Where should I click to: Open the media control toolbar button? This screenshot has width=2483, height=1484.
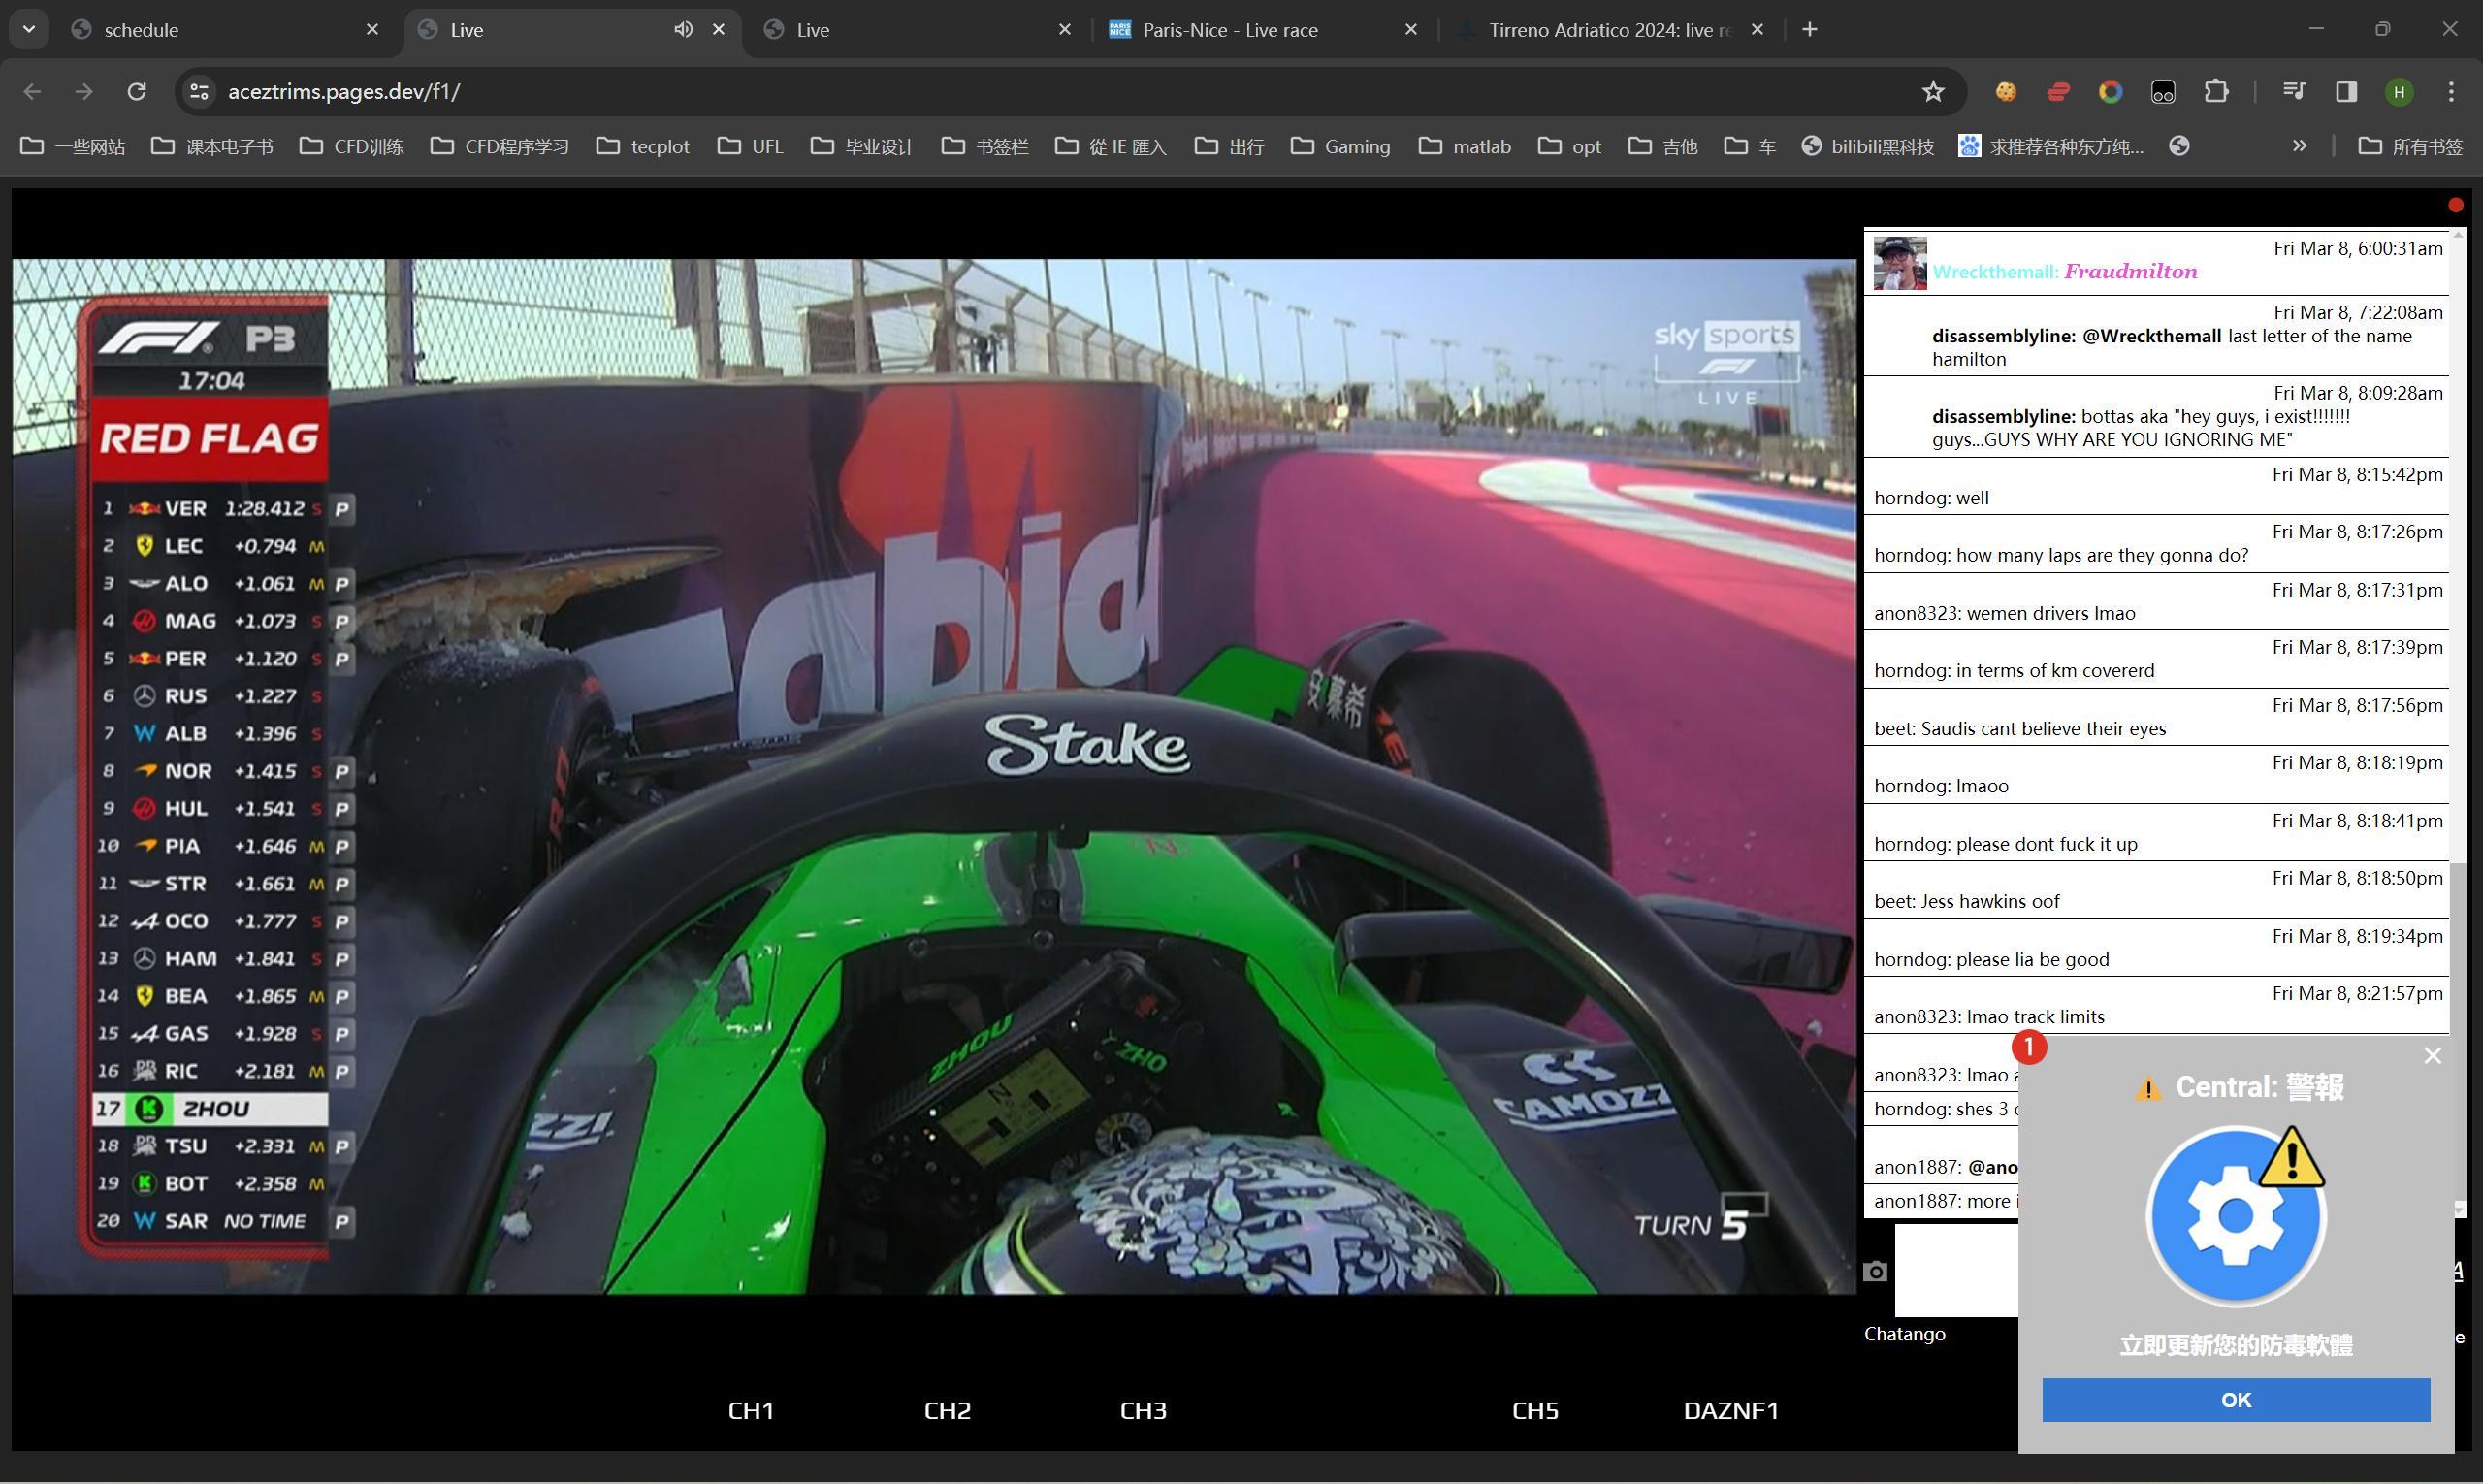[2294, 91]
